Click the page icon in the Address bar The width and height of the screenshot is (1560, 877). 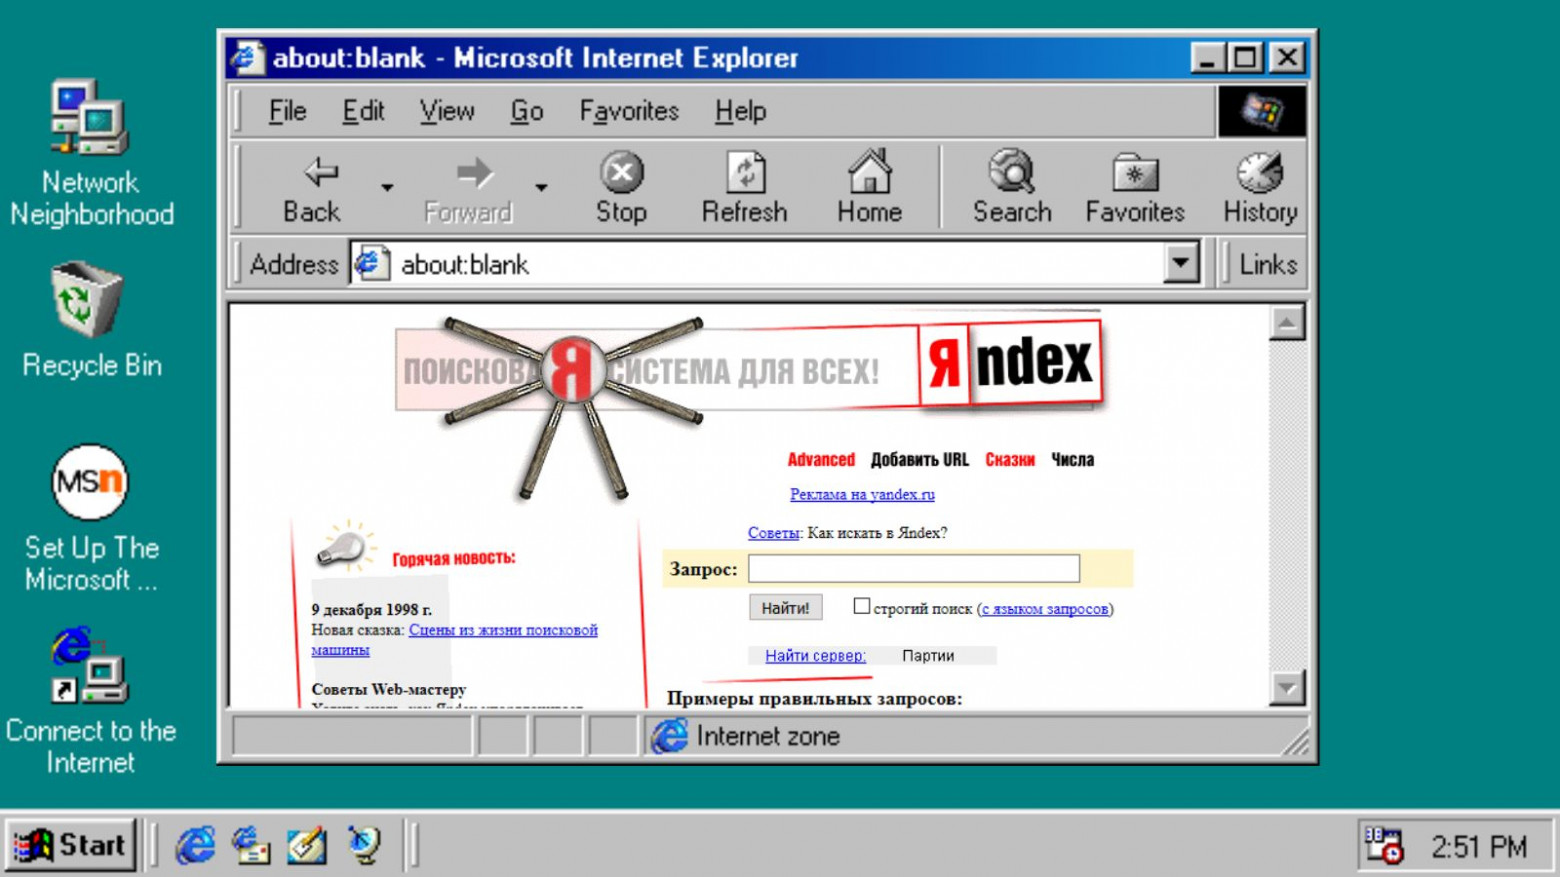click(x=372, y=264)
